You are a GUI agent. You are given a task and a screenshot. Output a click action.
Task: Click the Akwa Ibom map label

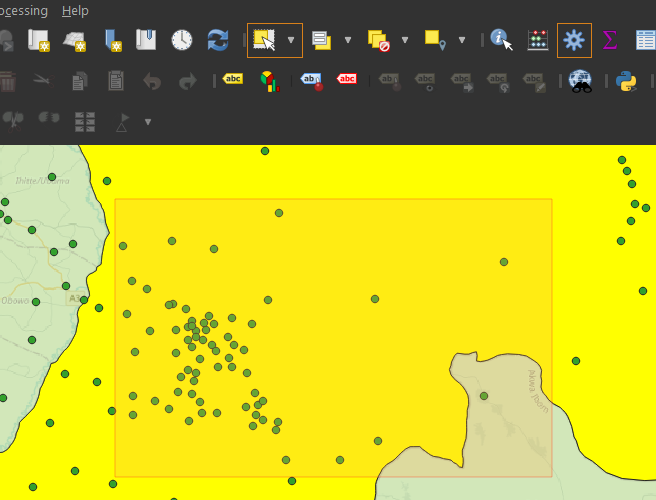538,391
